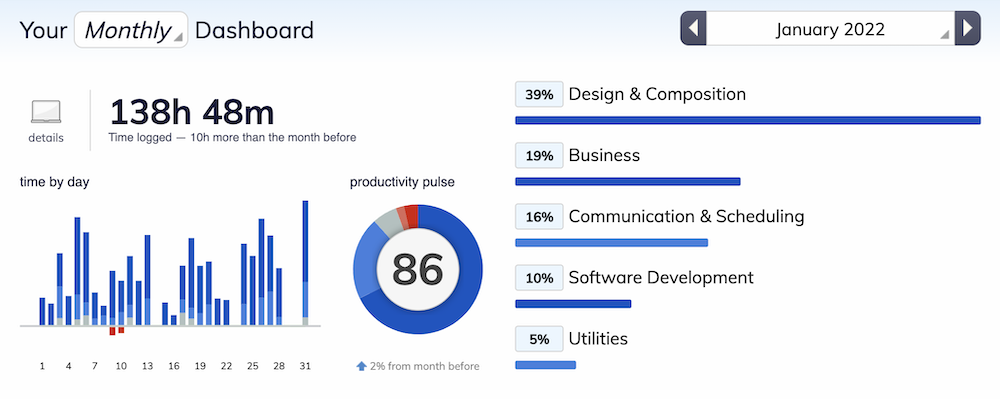The height and width of the screenshot is (399, 1000).
Task: Go to previous month with left arrow
Action: pos(693,29)
